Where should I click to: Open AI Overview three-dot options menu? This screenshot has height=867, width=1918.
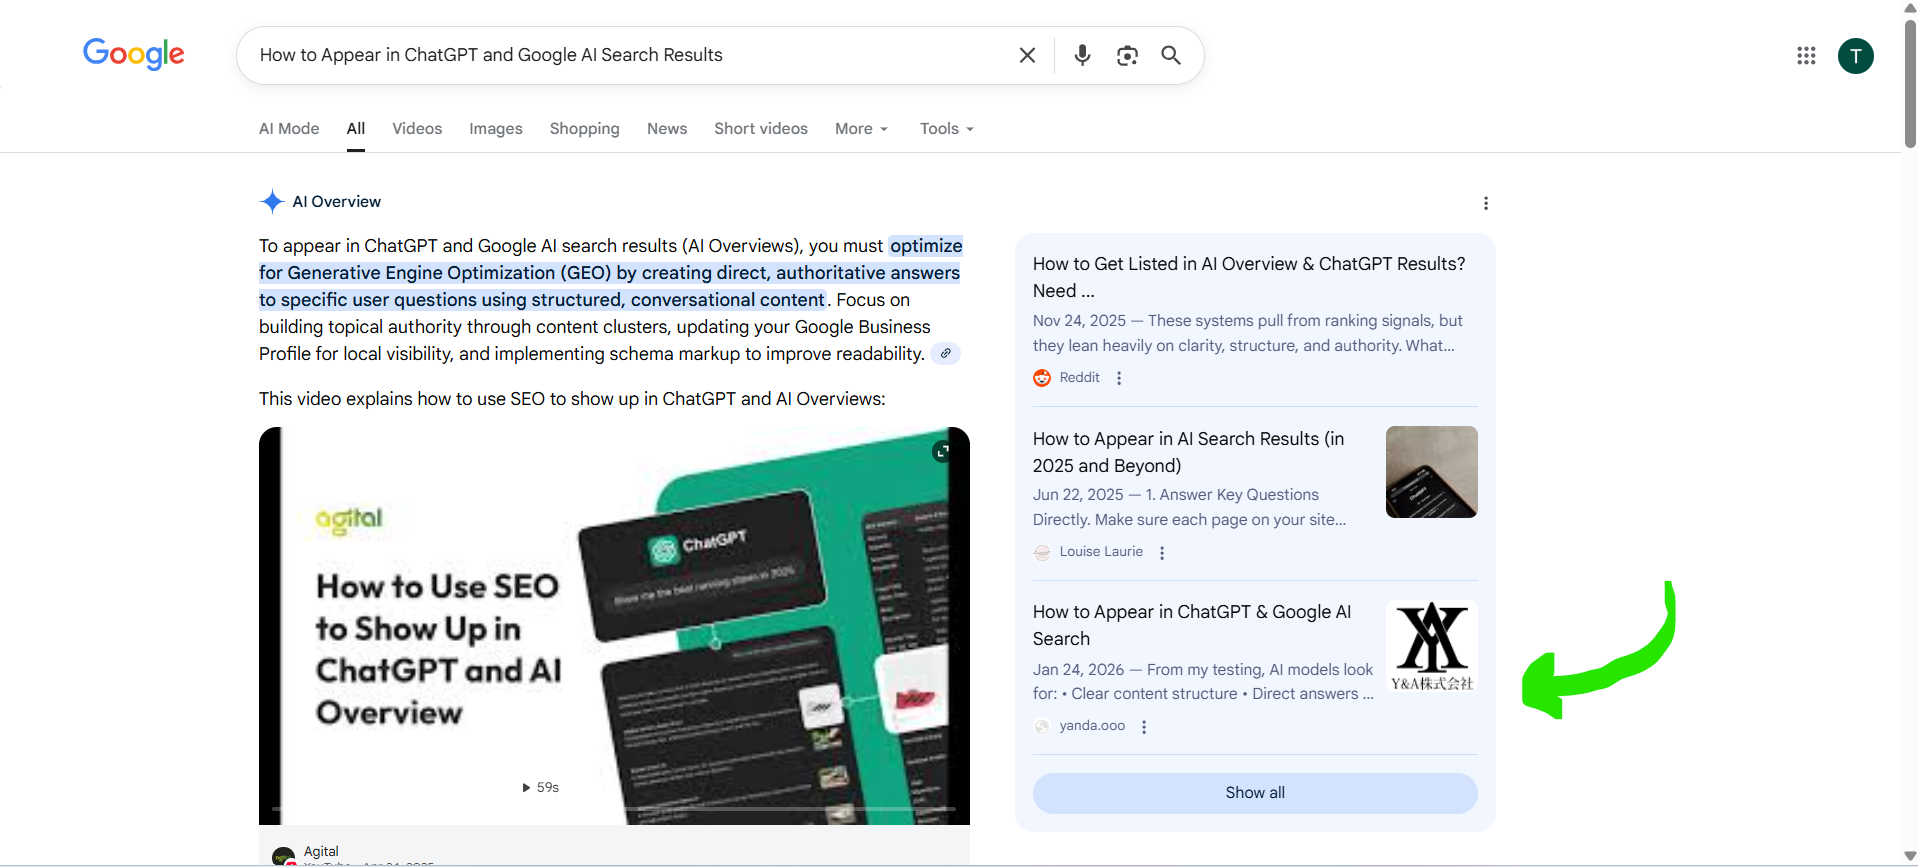[x=1486, y=203]
